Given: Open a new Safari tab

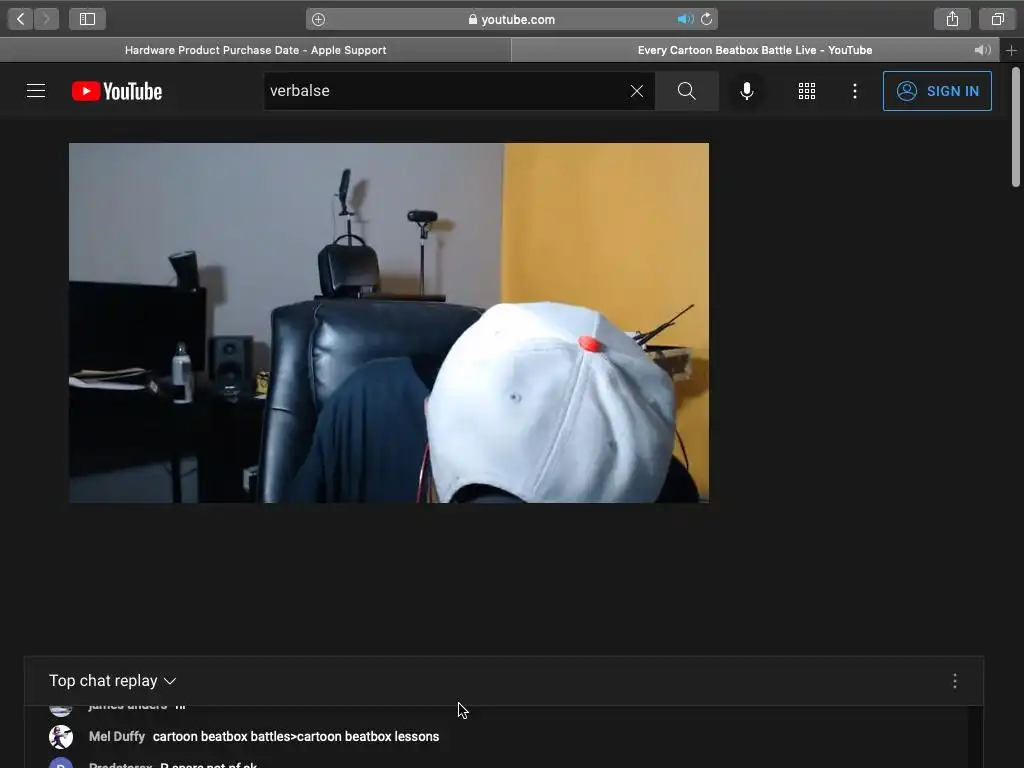Looking at the screenshot, I should [x=1011, y=50].
